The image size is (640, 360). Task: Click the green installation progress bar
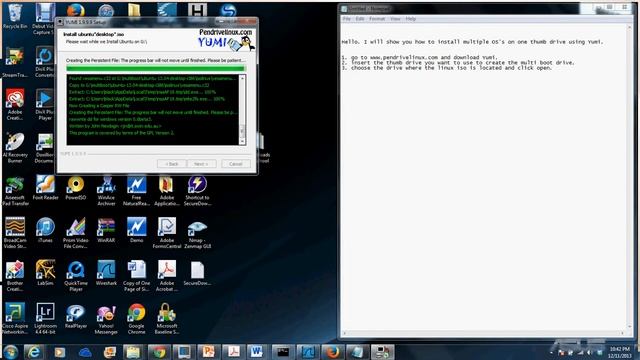click(156, 69)
